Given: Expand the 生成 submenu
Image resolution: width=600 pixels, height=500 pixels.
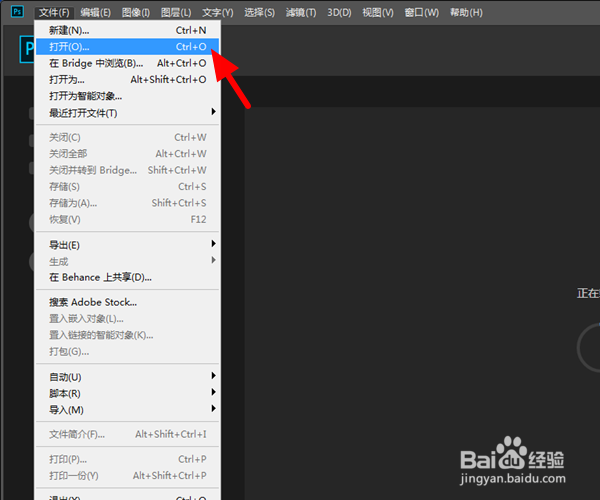Looking at the screenshot, I should click(127, 261).
